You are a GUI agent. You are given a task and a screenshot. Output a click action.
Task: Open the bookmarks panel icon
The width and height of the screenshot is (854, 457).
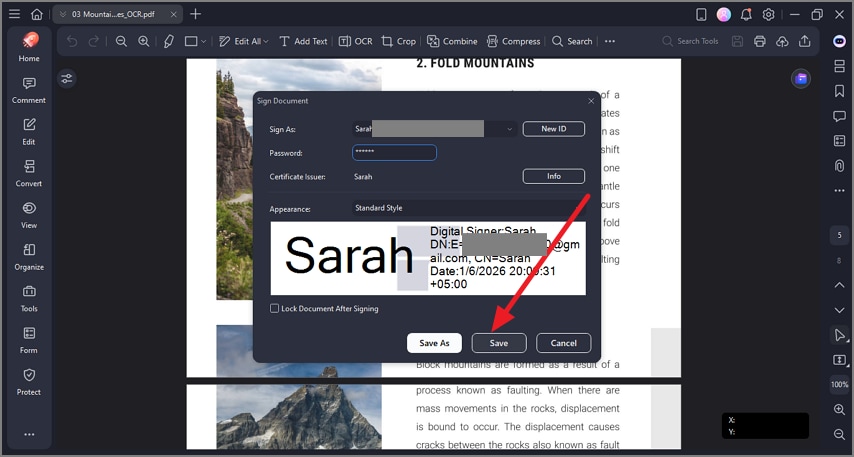[839, 91]
